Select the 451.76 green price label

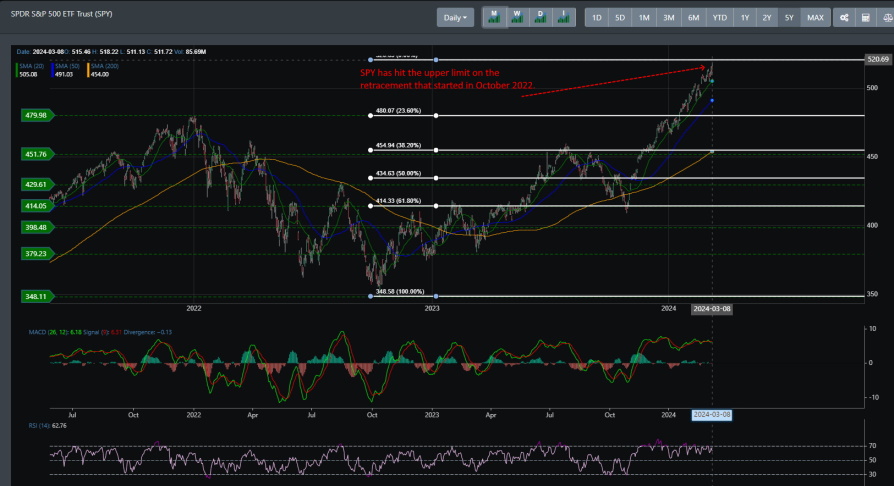pyautogui.click(x=36, y=154)
